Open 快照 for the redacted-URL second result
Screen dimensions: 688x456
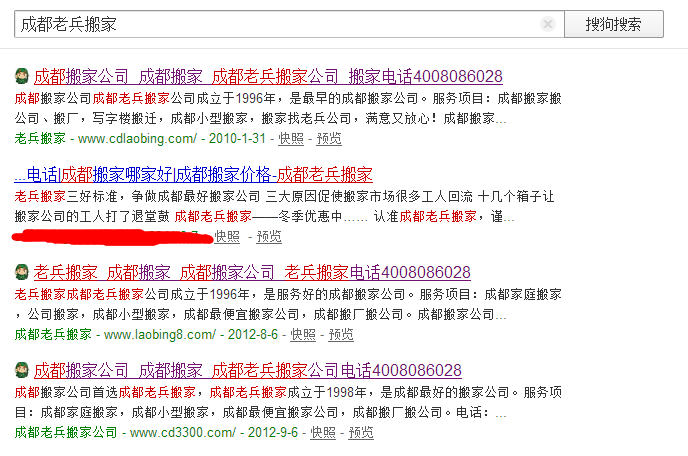tap(227, 237)
